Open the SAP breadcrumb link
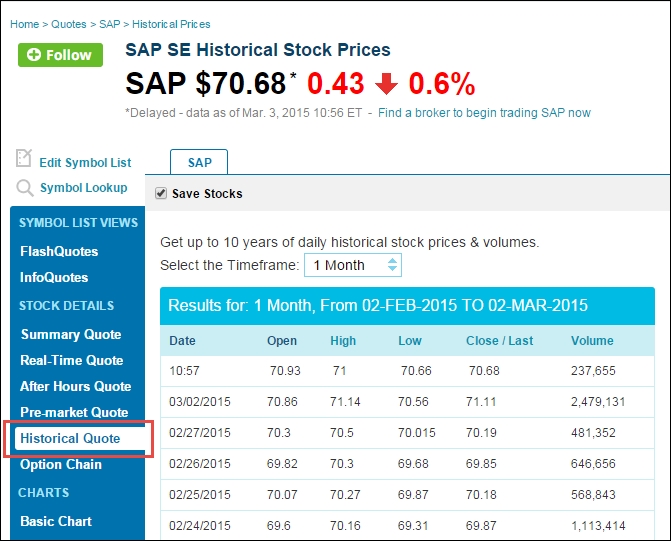Image resolution: width=671 pixels, height=541 pixels. (110, 24)
